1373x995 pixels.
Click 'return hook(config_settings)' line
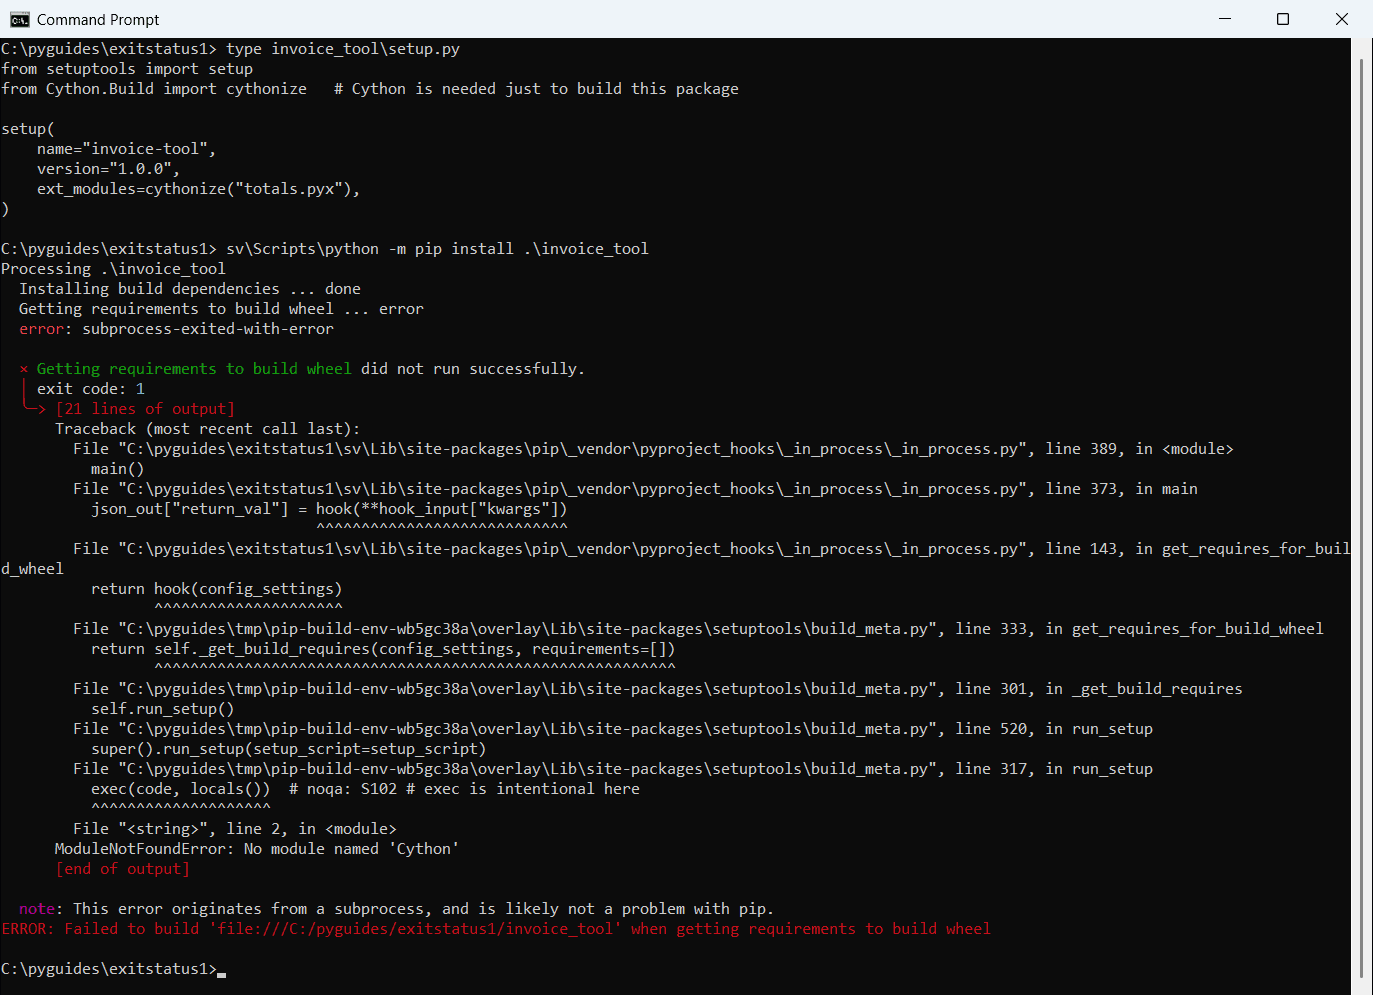(x=217, y=589)
